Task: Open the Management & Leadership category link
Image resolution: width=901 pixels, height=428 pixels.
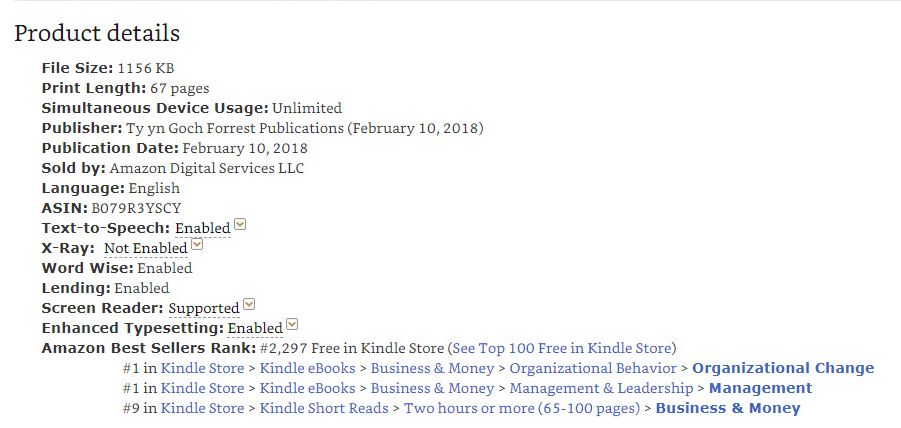Action: click(602, 388)
